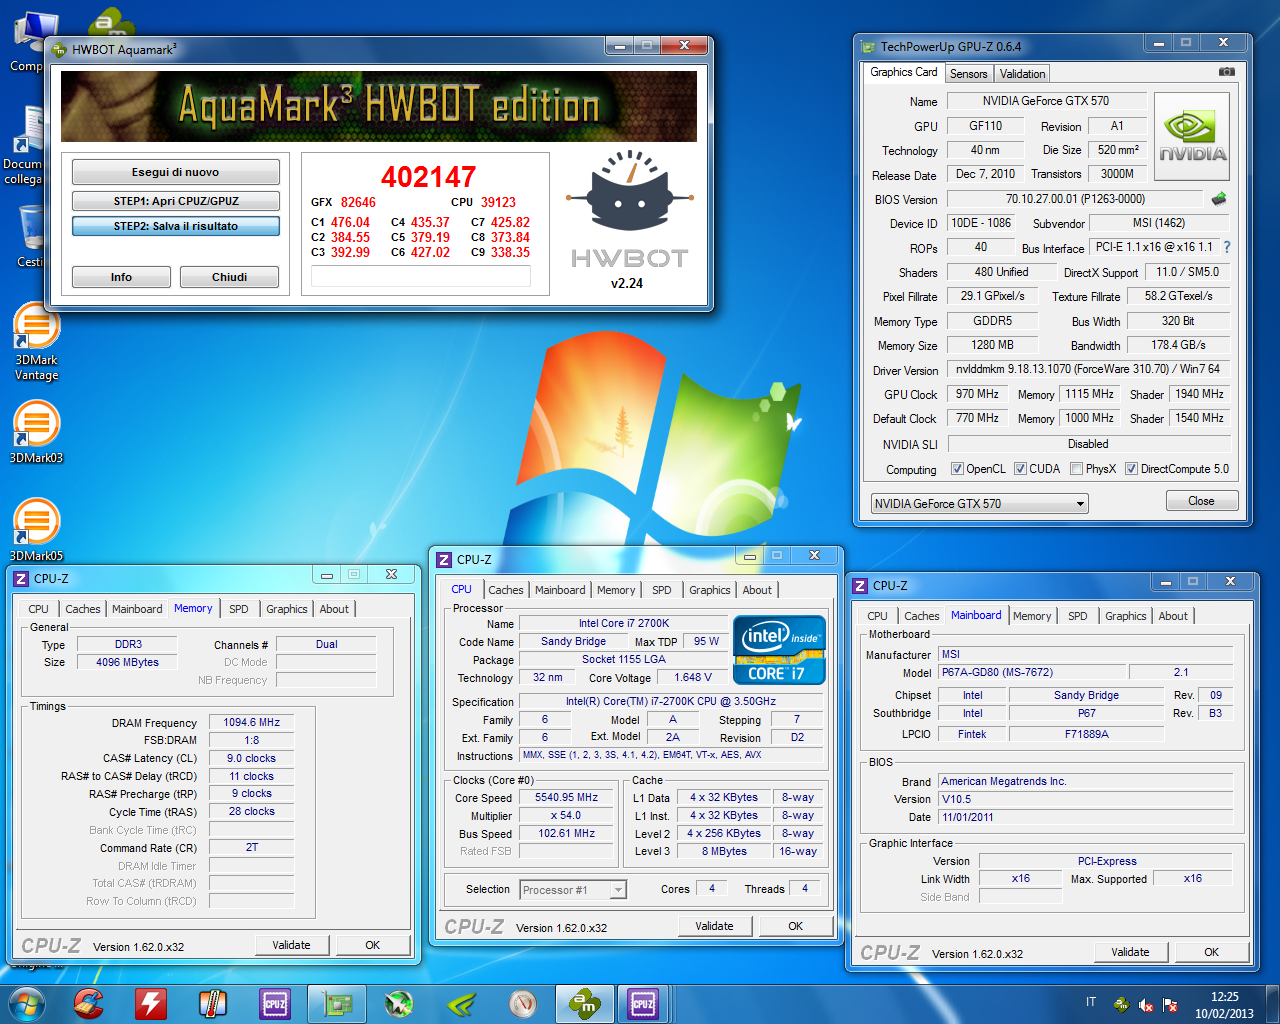The image size is (1280, 1024).
Task: Click Validate in the CPU-Z Memory window
Action: (x=291, y=945)
